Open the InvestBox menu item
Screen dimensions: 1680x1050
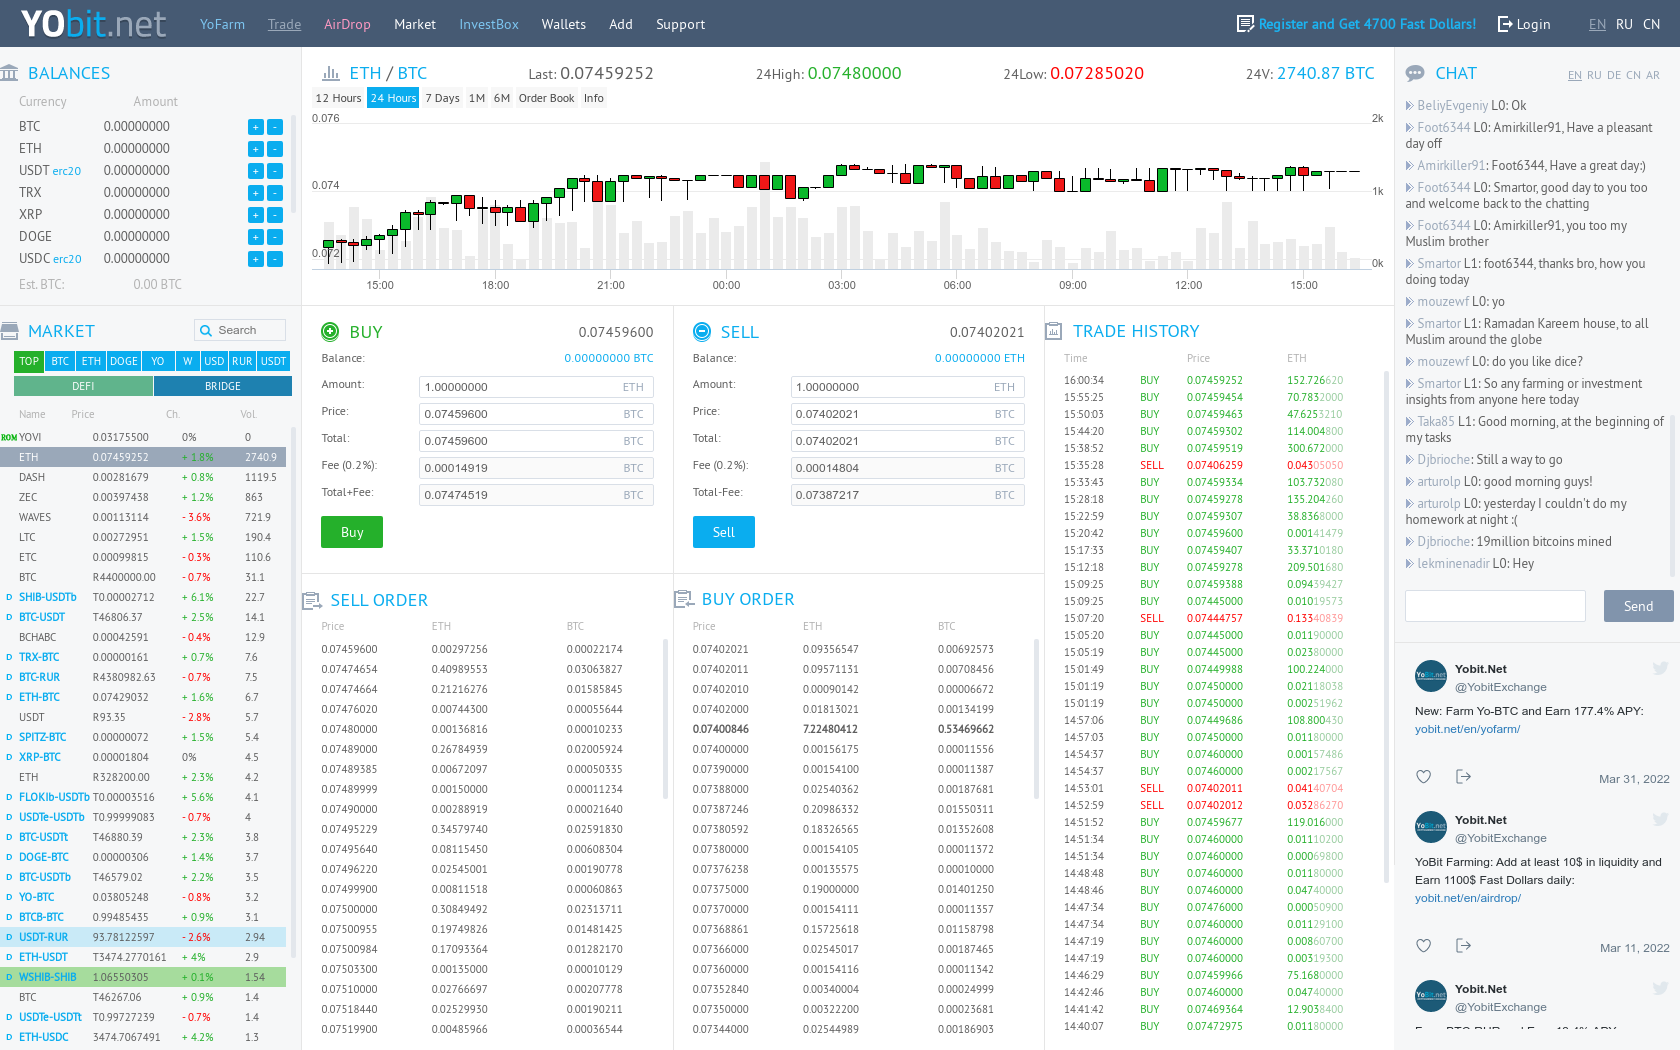point(489,24)
